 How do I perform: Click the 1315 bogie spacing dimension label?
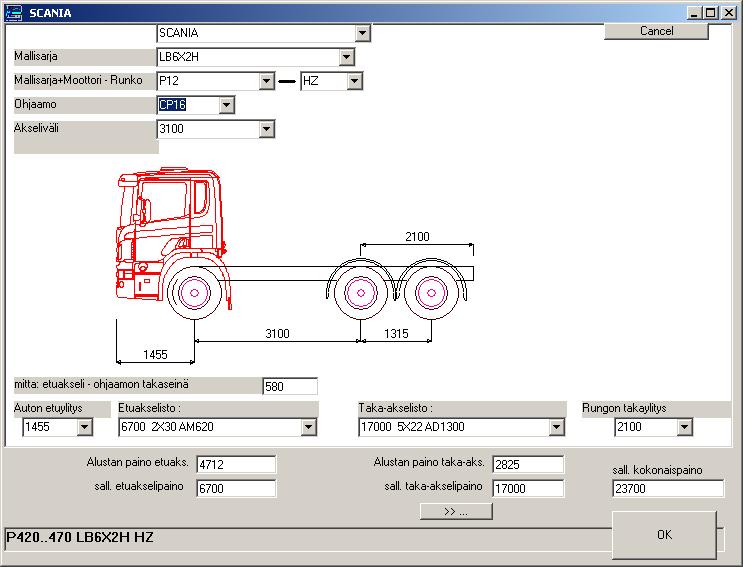click(x=396, y=333)
